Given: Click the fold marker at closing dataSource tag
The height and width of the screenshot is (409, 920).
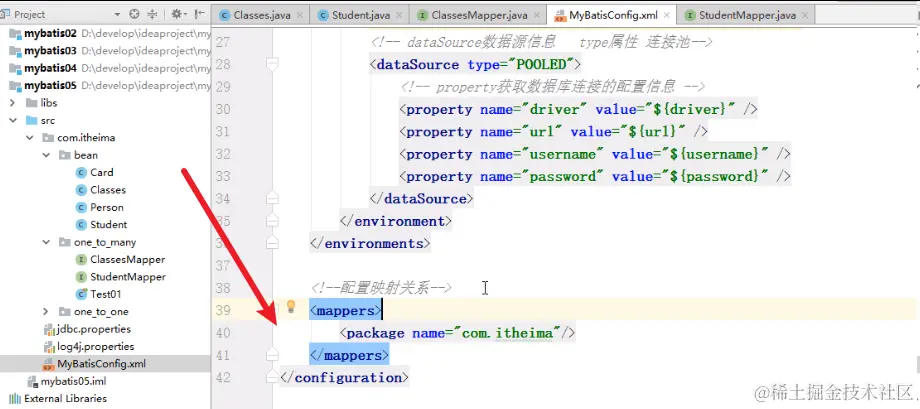Looking at the screenshot, I should [272, 198].
